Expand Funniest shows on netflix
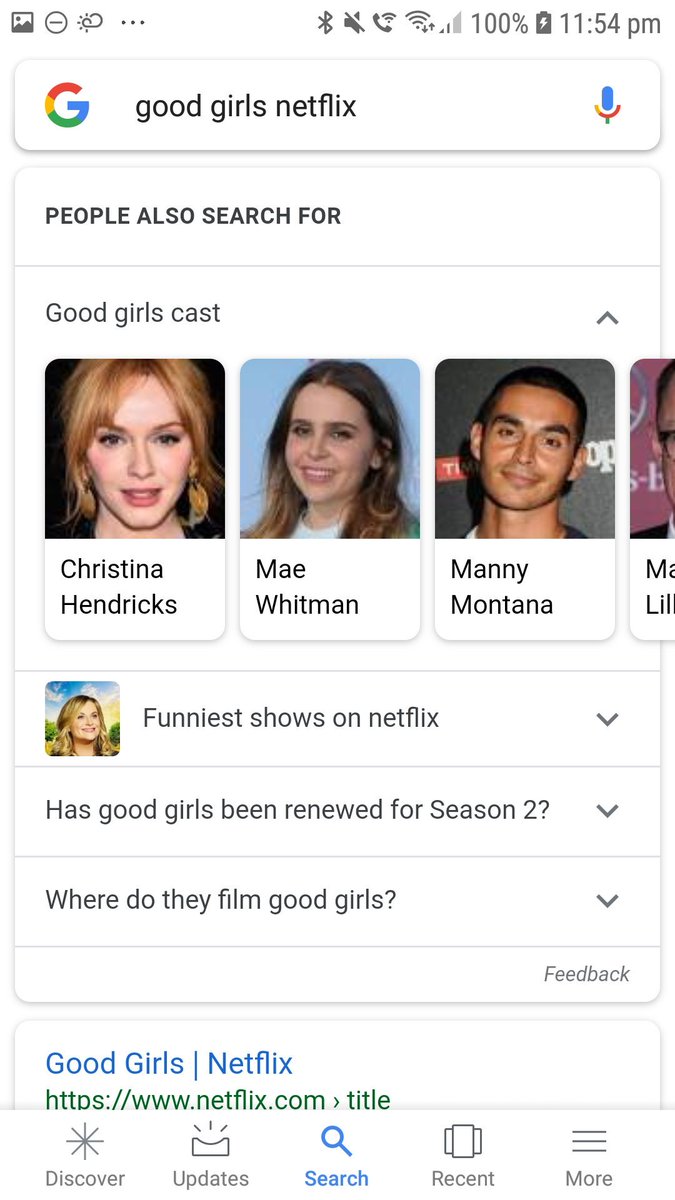Image resolution: width=675 pixels, height=1200 pixels. 337,718
